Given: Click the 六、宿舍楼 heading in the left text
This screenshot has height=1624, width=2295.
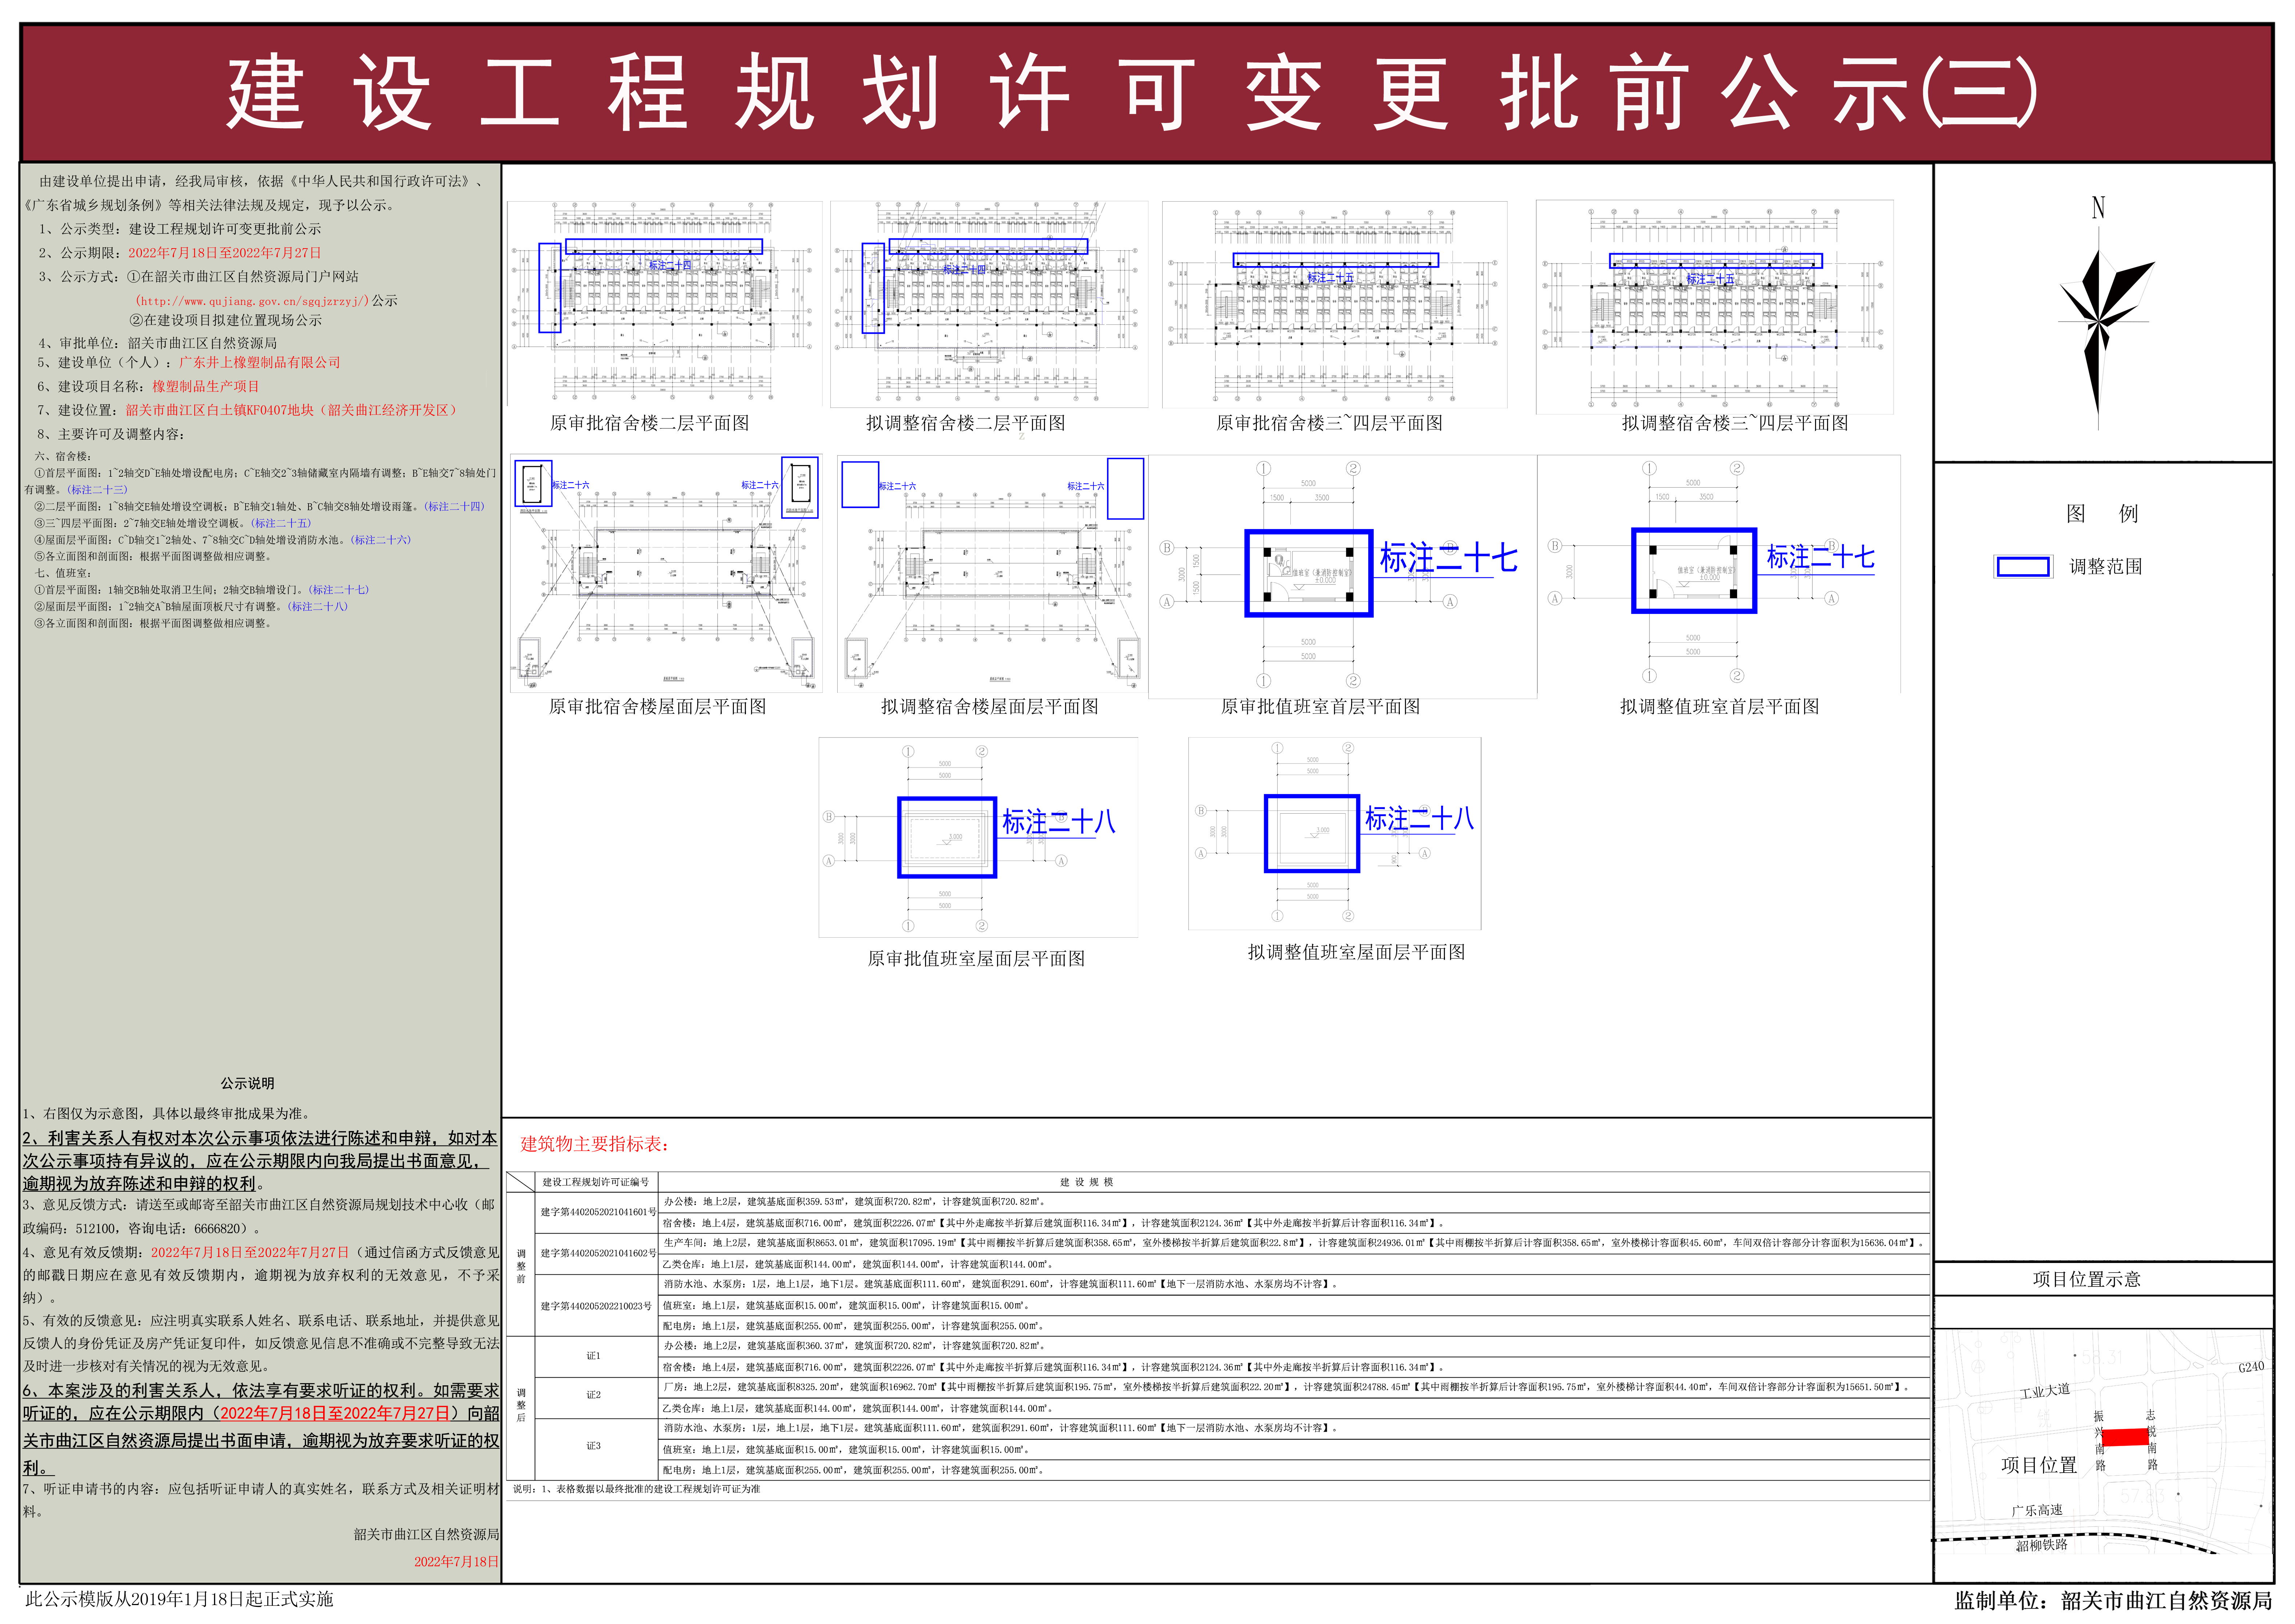Looking at the screenshot, I should (63, 457).
